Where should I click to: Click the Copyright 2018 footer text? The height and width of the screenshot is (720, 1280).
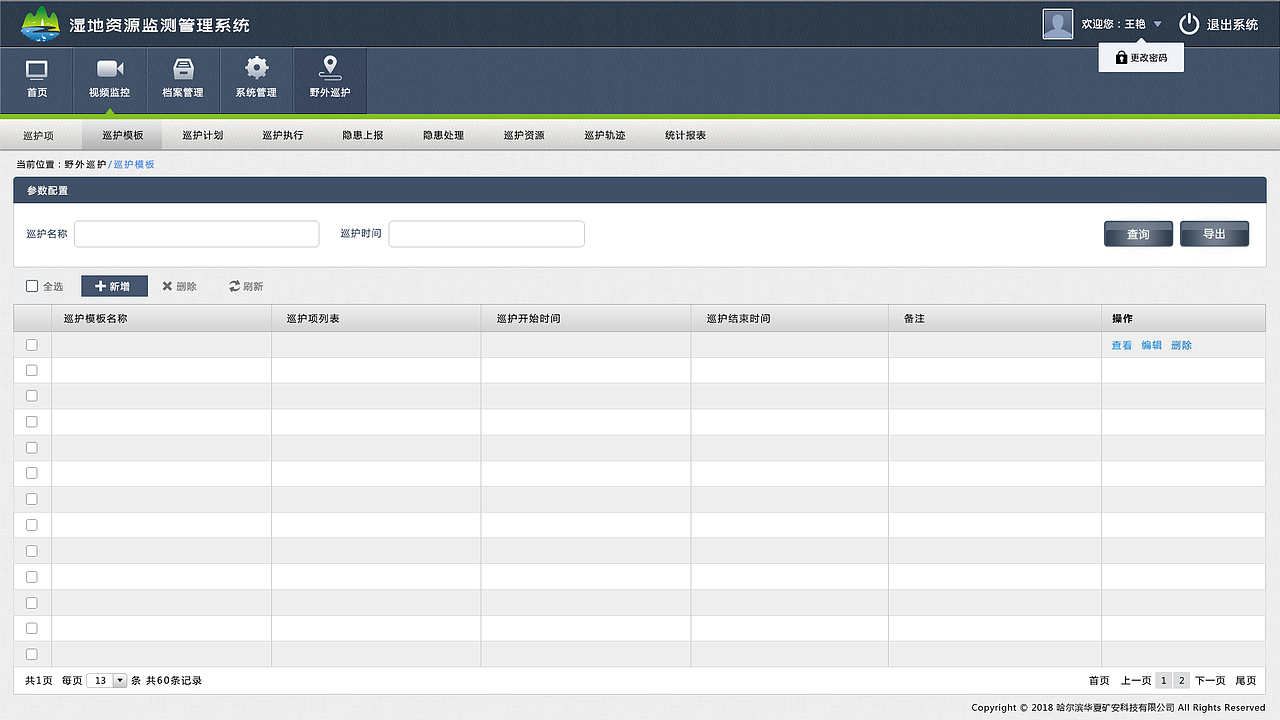[x=1118, y=708]
